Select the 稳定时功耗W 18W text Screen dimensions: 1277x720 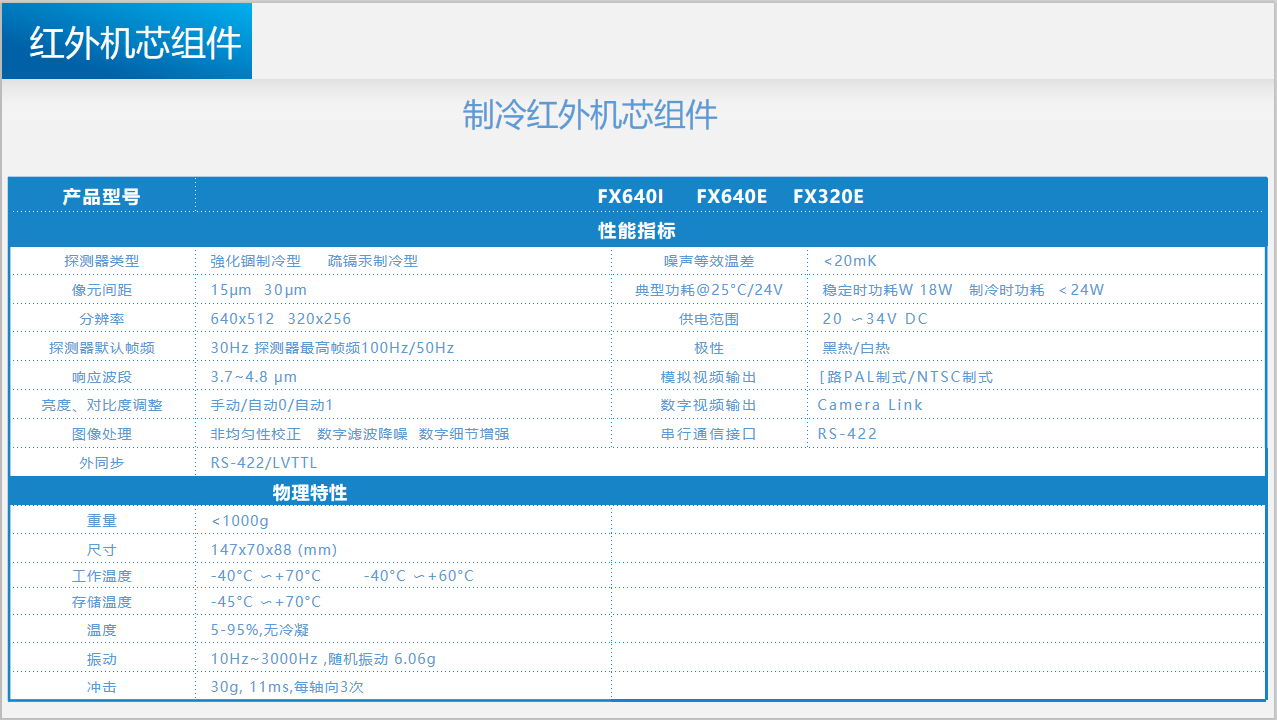pyautogui.click(x=888, y=290)
